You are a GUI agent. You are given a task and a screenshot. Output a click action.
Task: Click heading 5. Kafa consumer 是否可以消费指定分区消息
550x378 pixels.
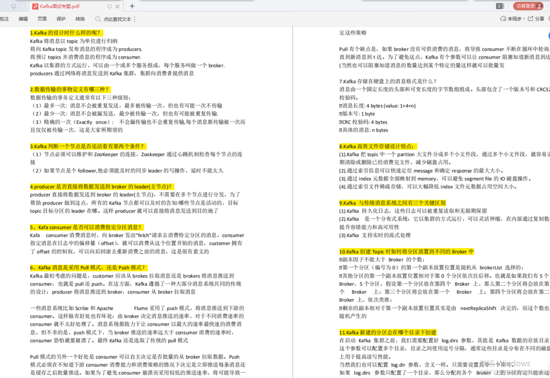pos(87,227)
